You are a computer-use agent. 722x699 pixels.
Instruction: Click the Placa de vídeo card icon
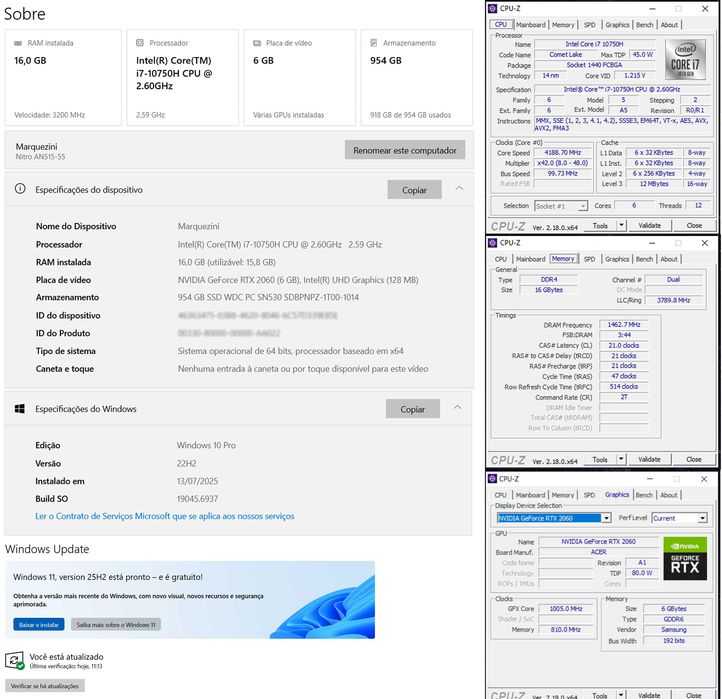pyautogui.click(x=257, y=43)
